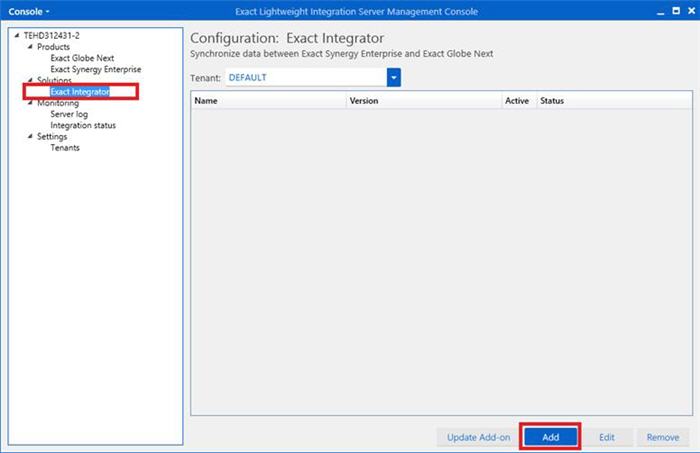This screenshot has height=453, width=700.
Task: Sort by Version column header
Action: pos(424,100)
